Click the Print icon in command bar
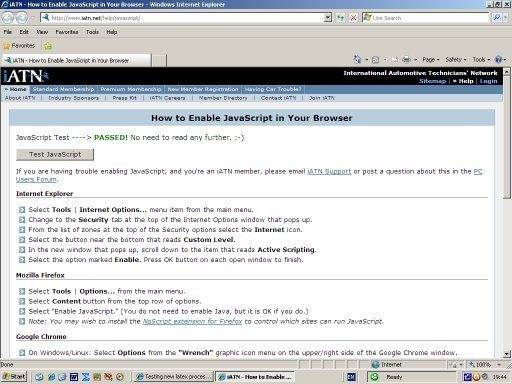Screen dimensions: 512x384 pos(406,60)
